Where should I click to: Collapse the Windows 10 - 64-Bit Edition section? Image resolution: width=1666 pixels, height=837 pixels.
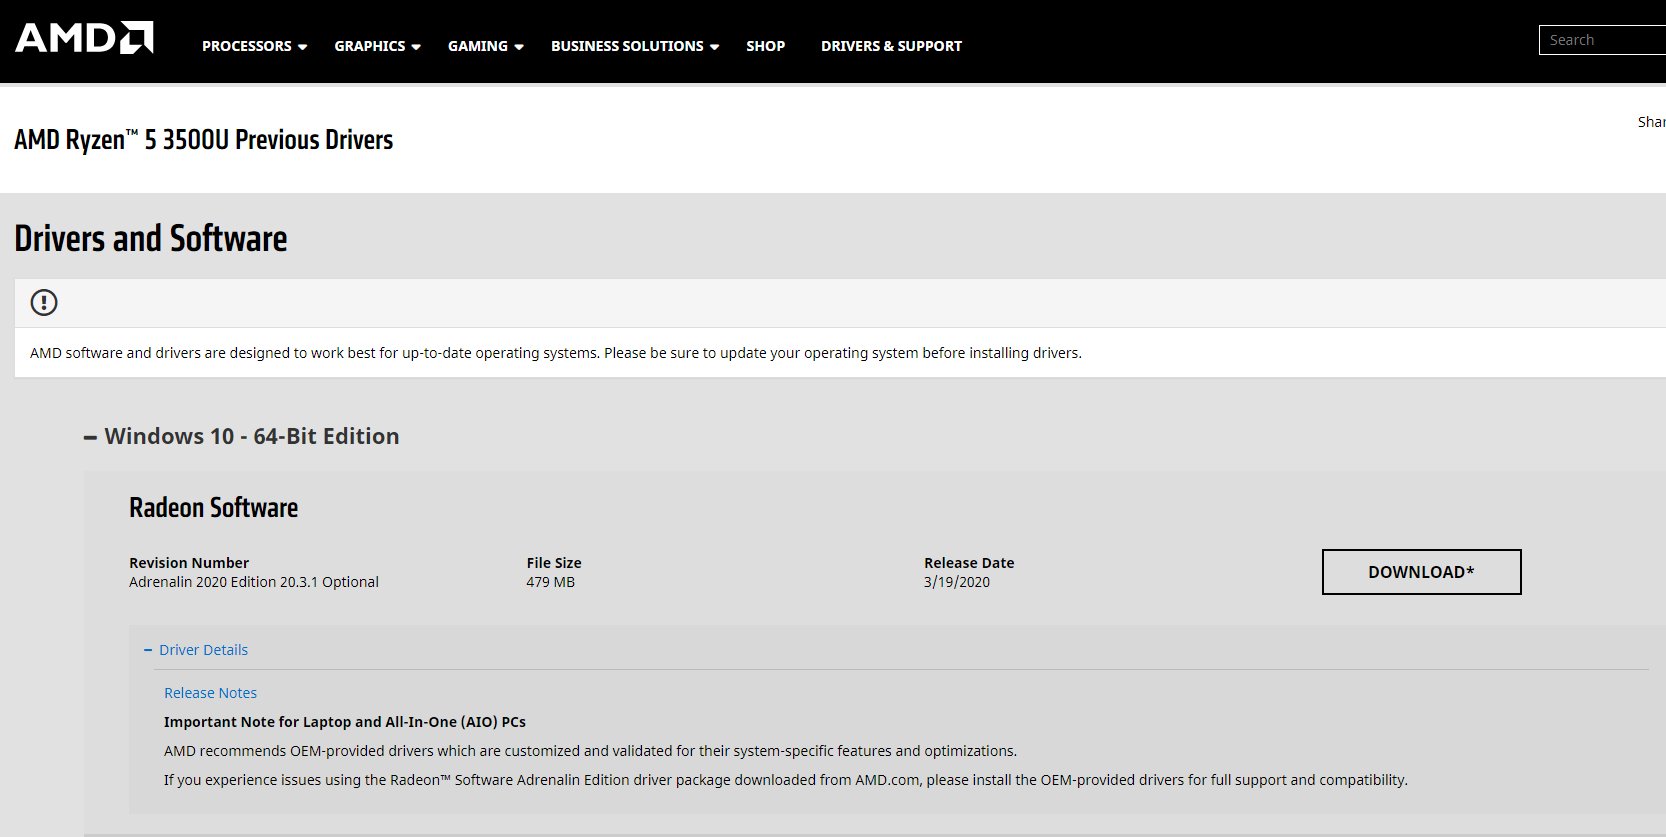[x=241, y=436]
